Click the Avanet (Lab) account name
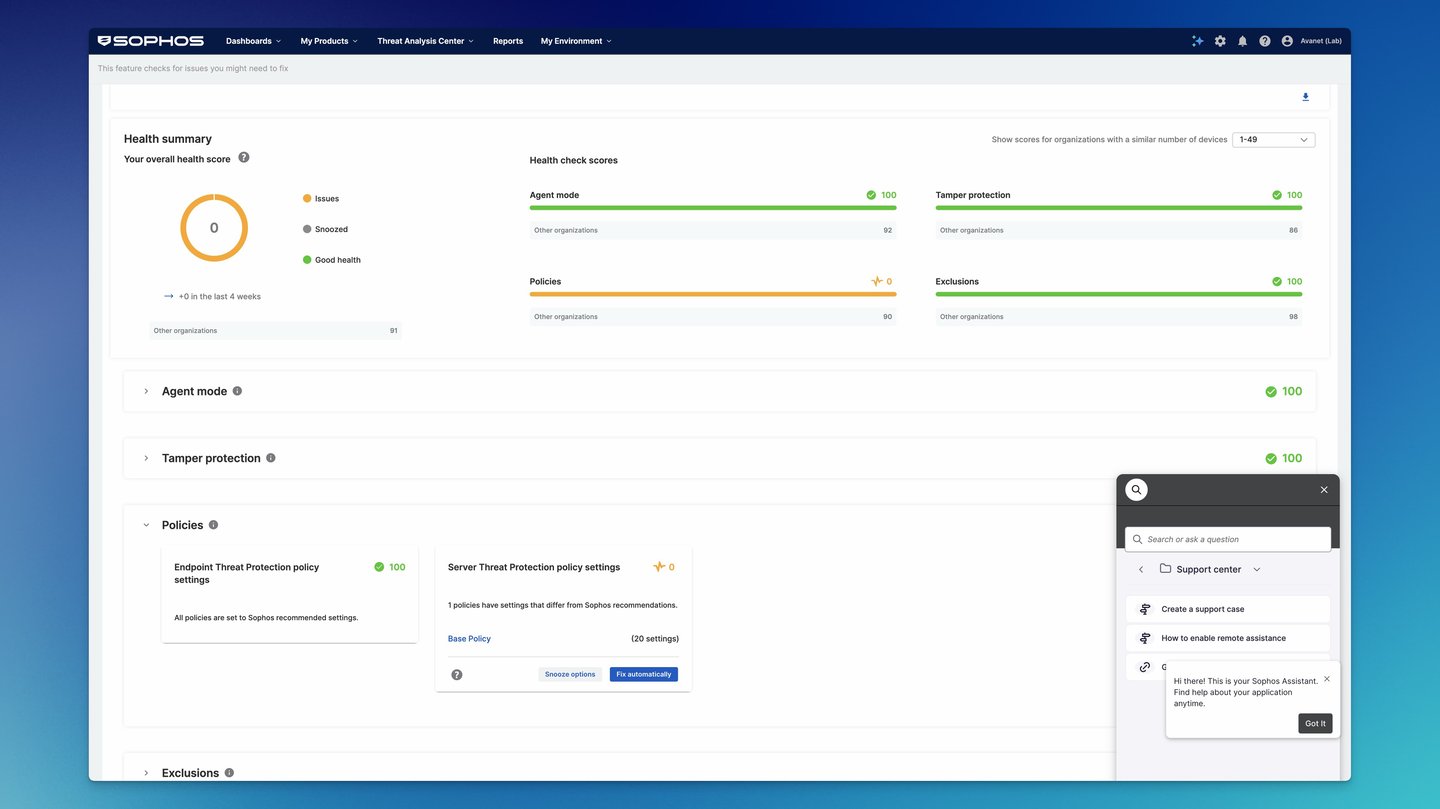The image size is (1440, 809). [1321, 41]
